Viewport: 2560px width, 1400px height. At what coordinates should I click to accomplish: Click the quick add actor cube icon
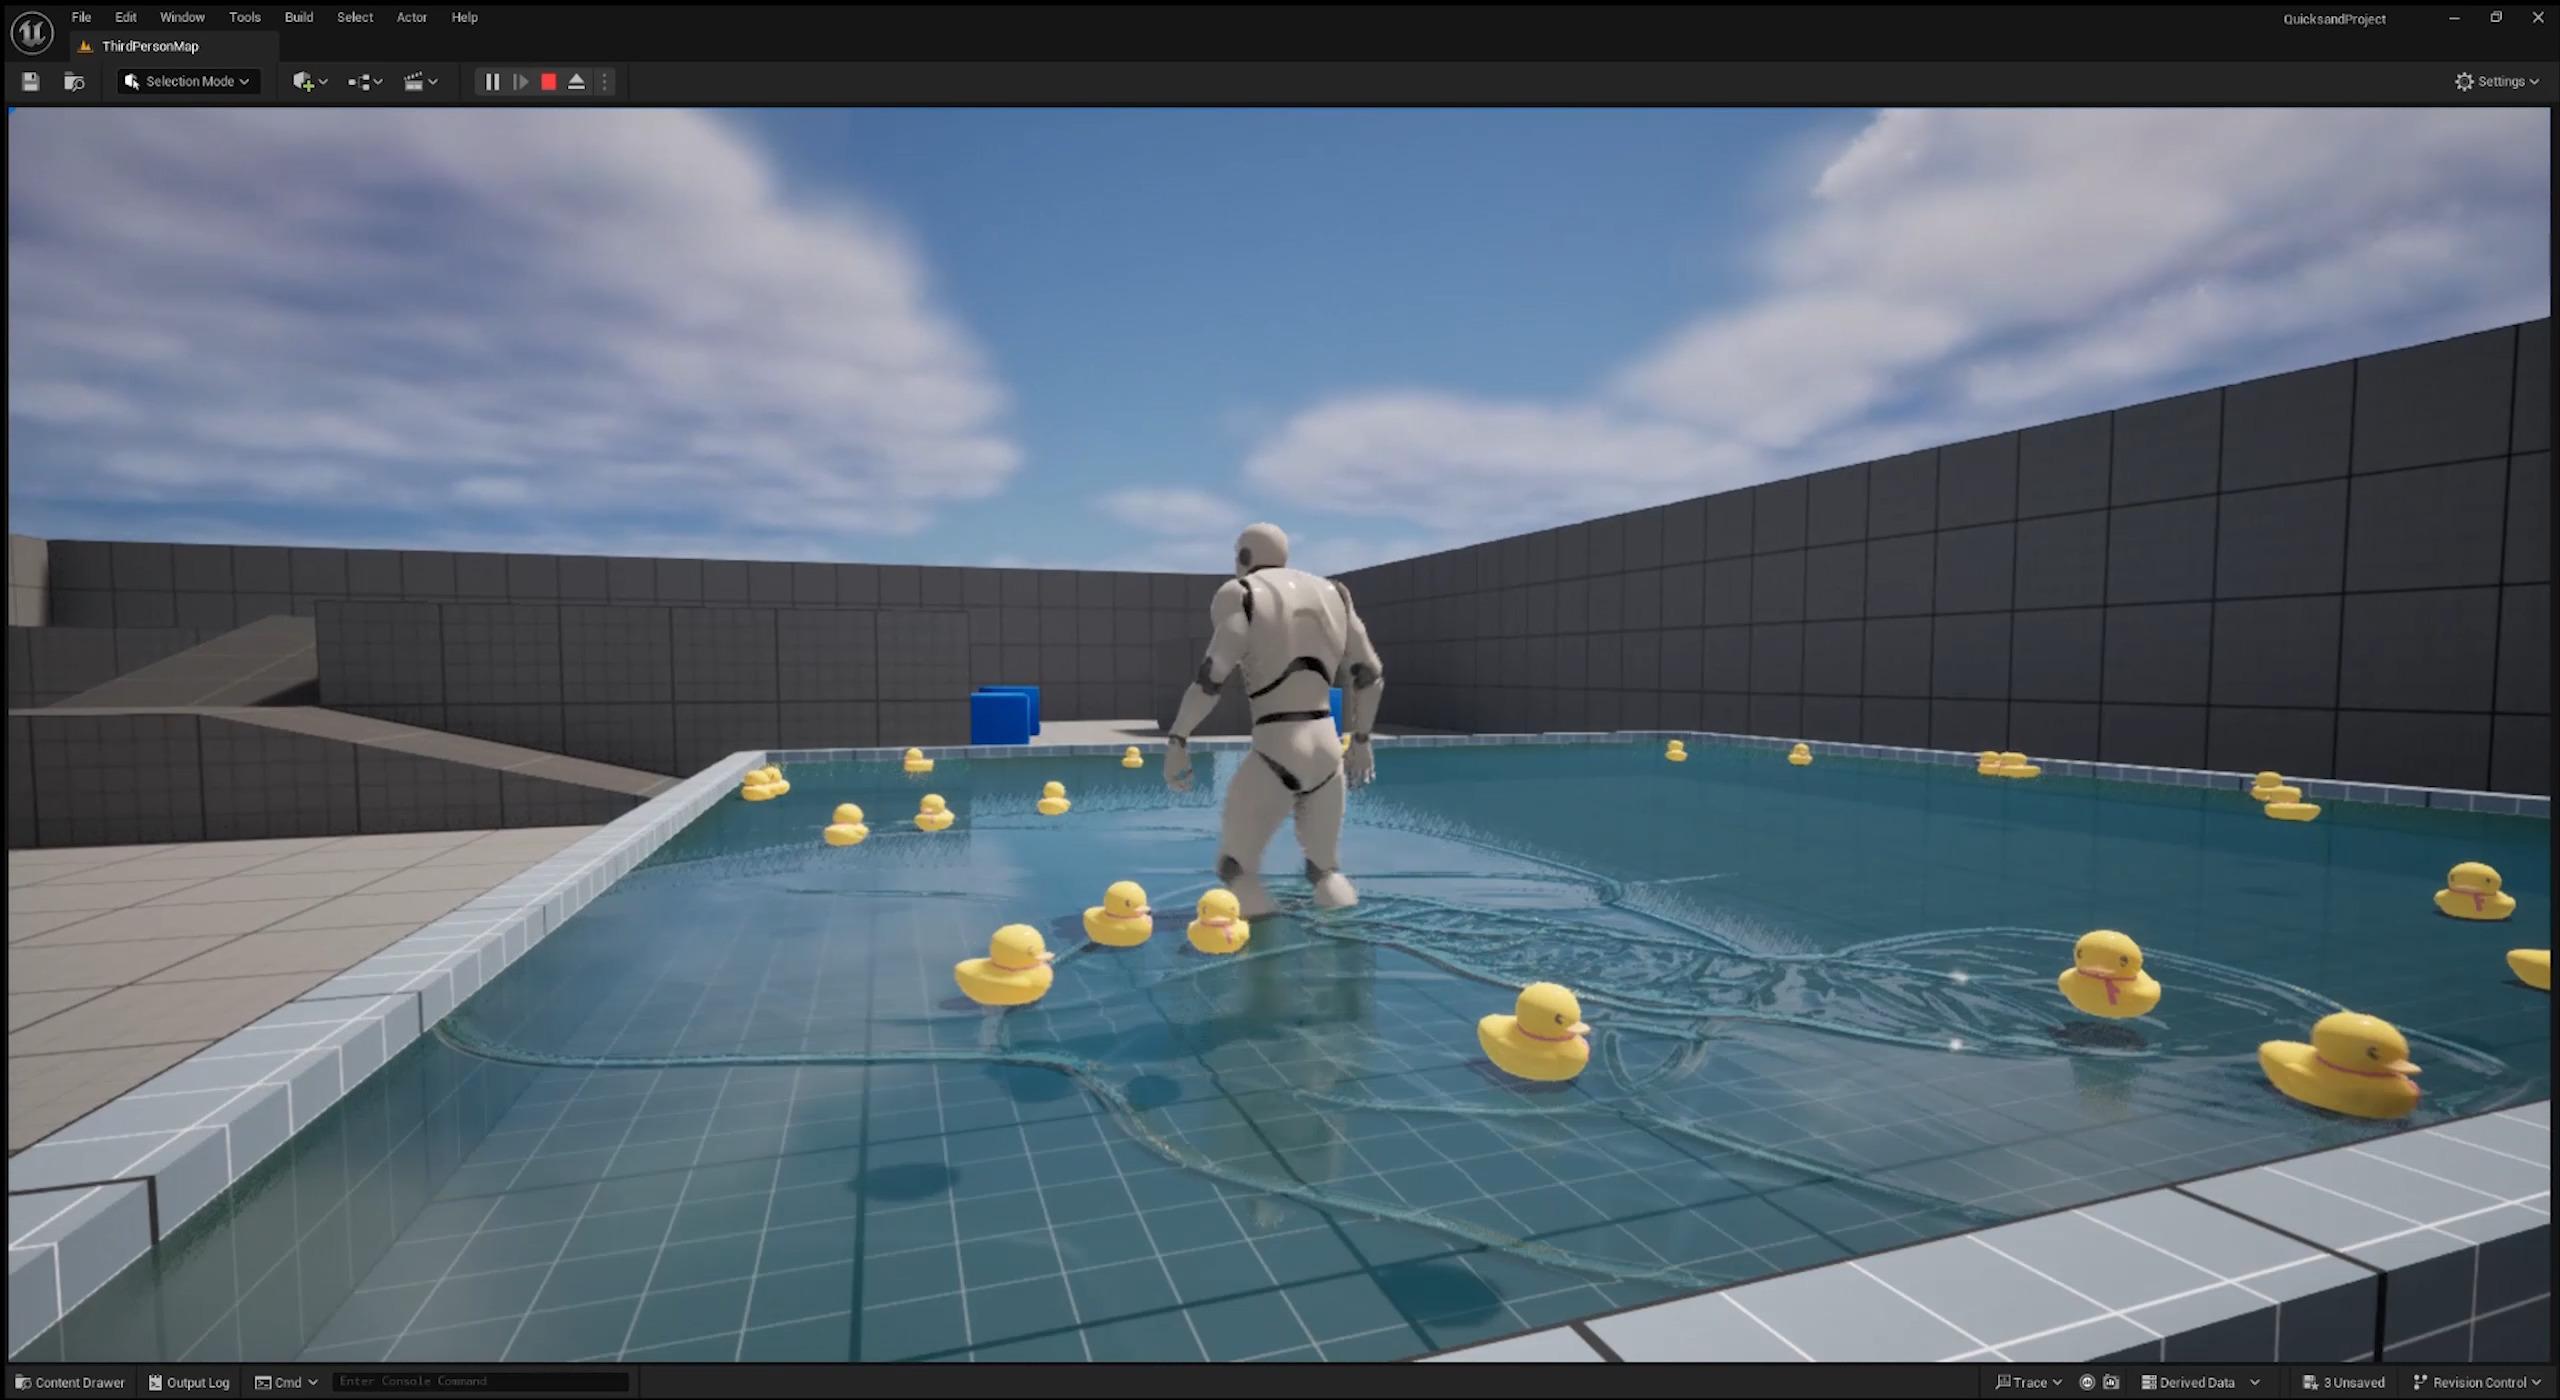(x=304, y=82)
